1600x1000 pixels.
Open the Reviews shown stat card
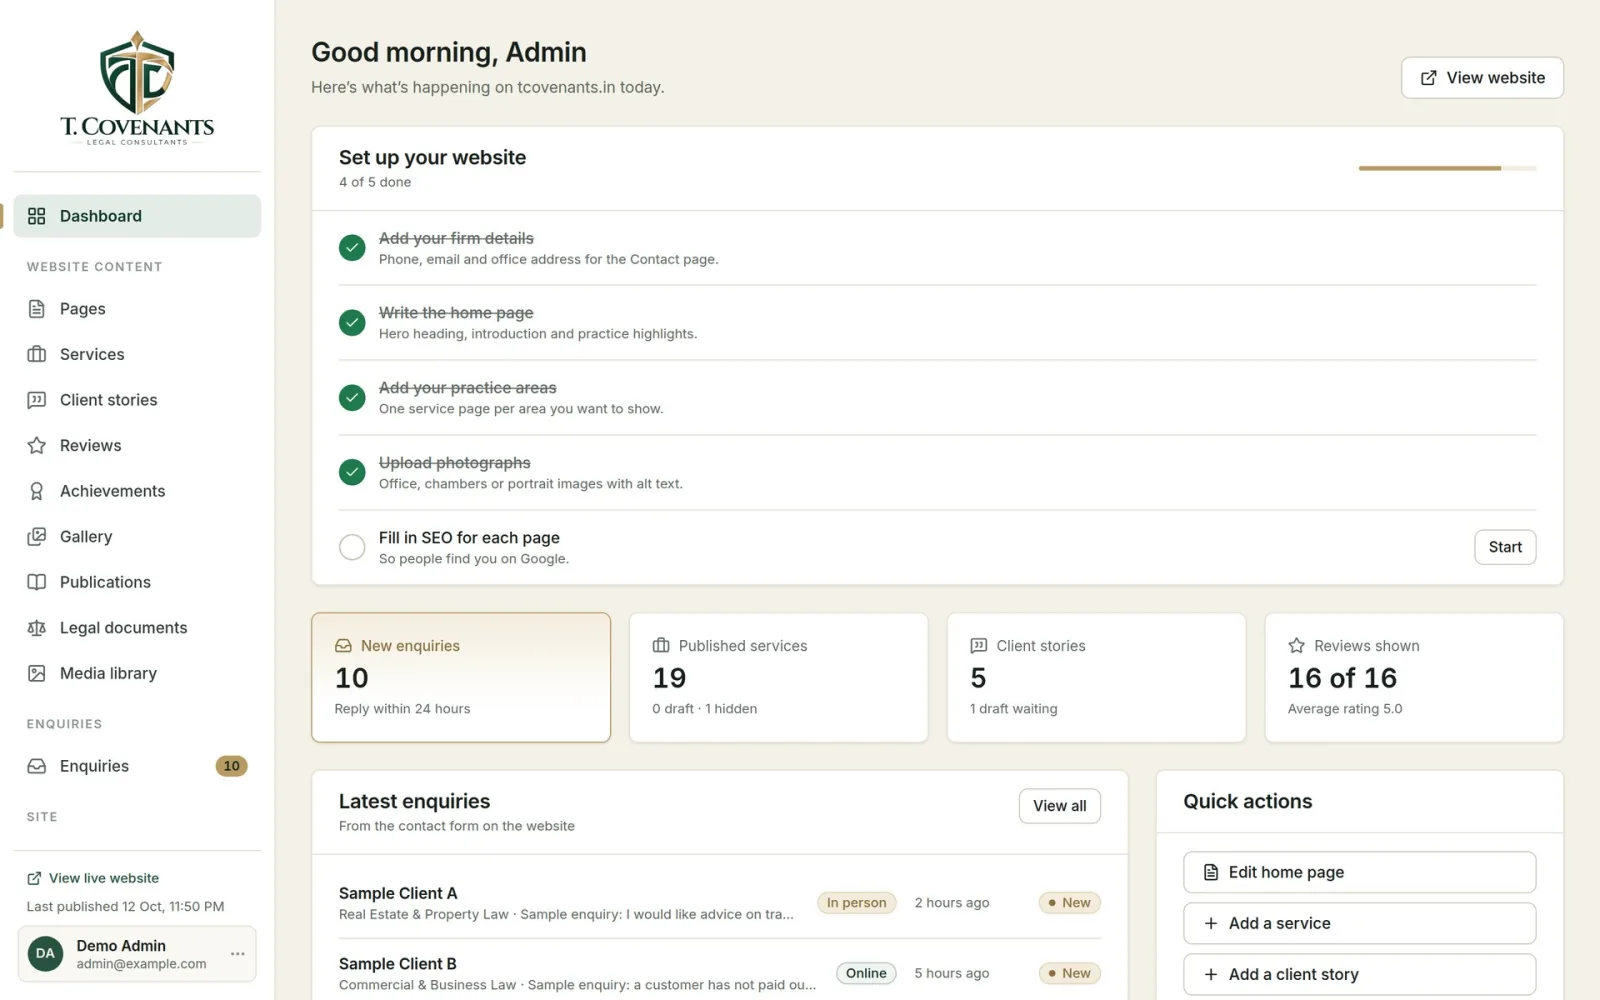click(1414, 677)
